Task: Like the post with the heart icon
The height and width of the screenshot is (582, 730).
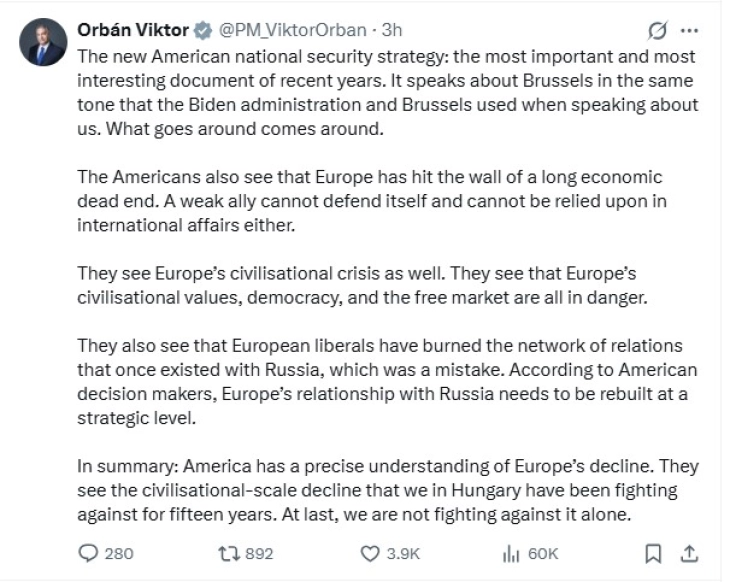Action: [x=370, y=553]
